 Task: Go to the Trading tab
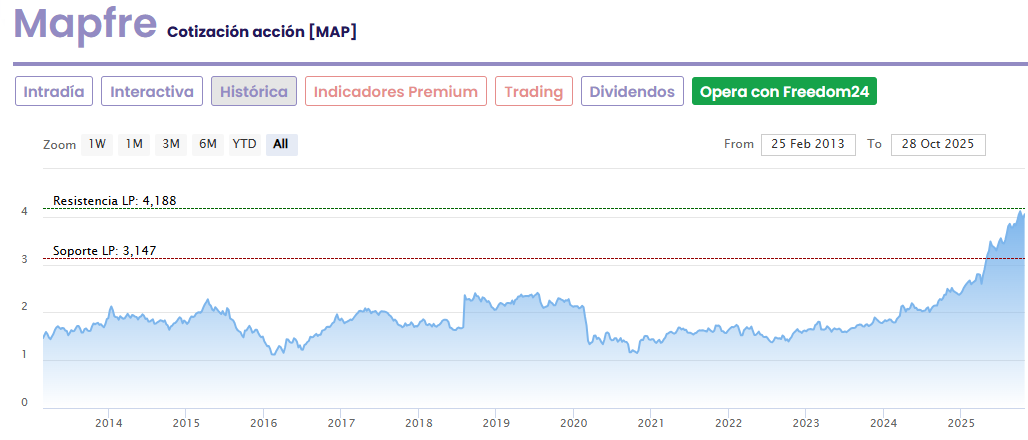click(x=534, y=92)
